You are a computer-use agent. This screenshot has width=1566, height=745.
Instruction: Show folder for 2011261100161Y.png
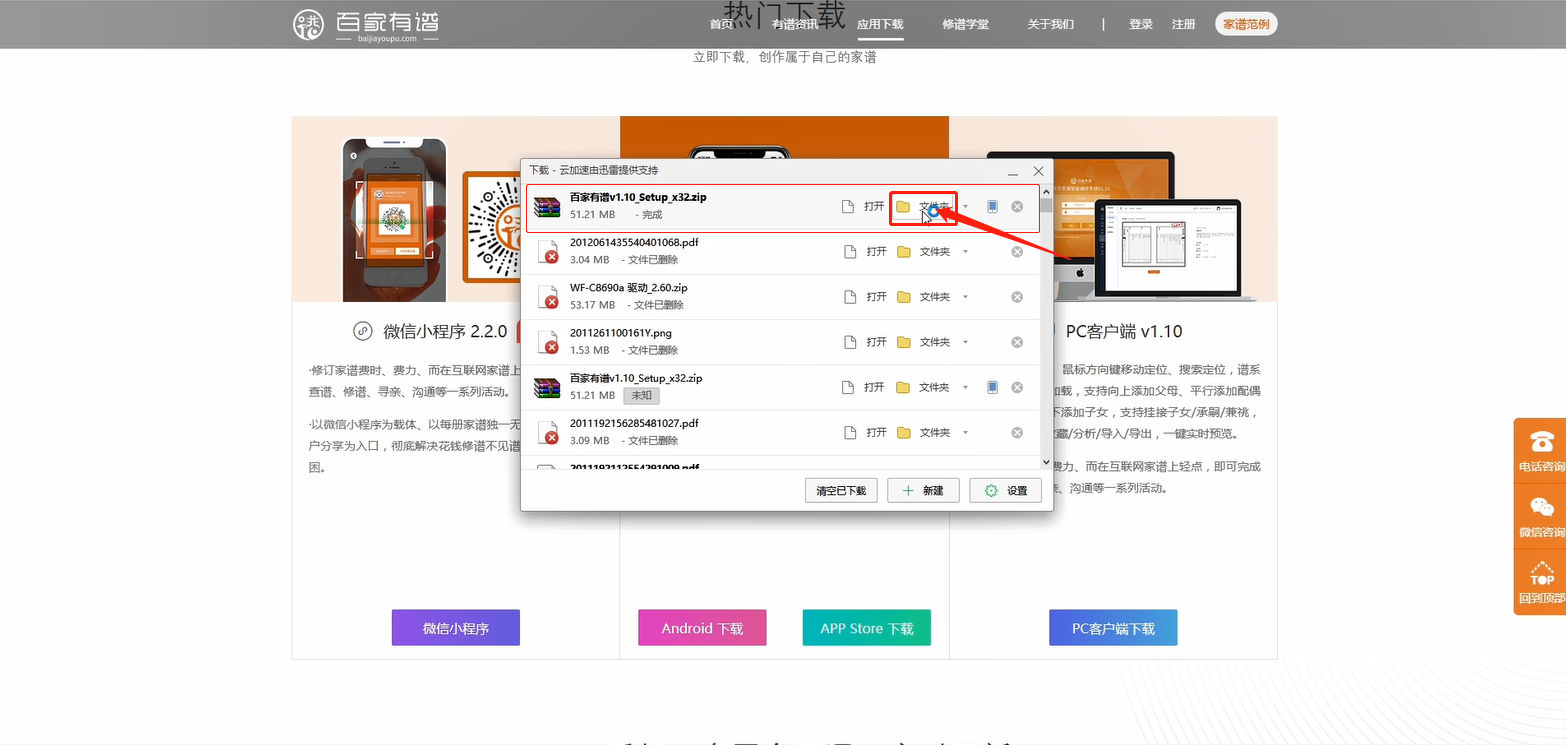pyautogui.click(x=923, y=342)
